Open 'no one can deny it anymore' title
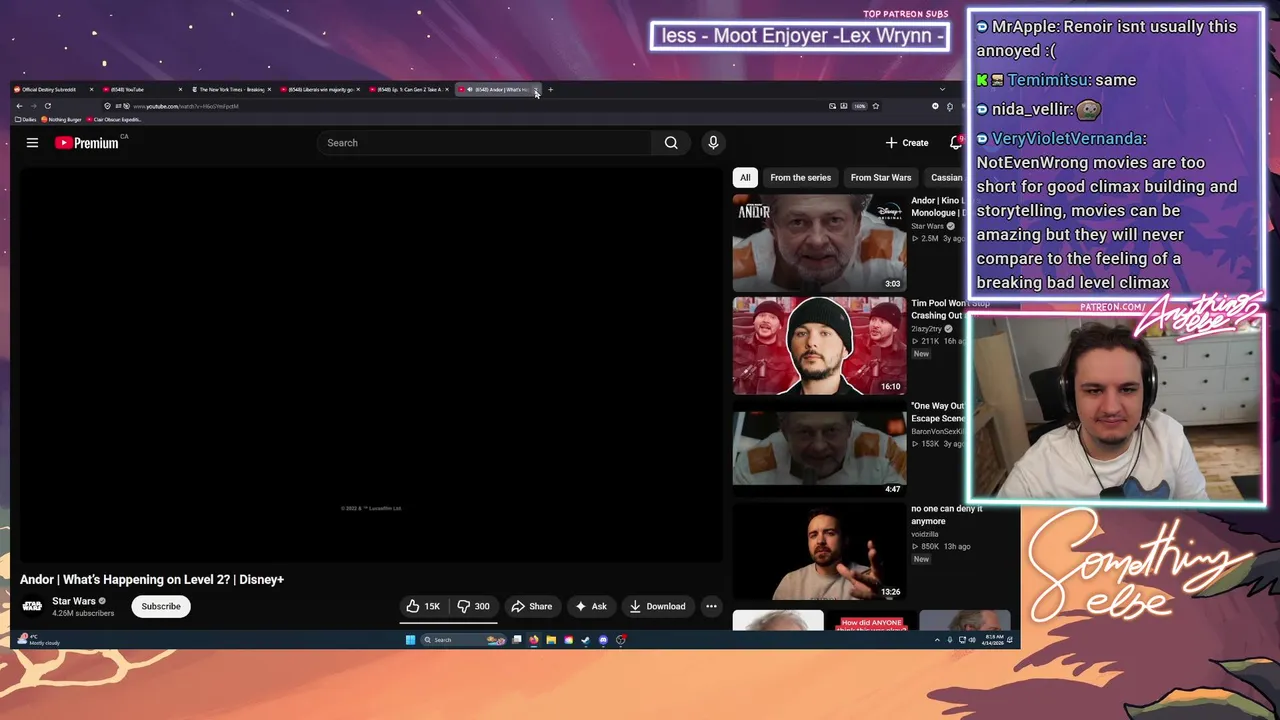 [947, 514]
